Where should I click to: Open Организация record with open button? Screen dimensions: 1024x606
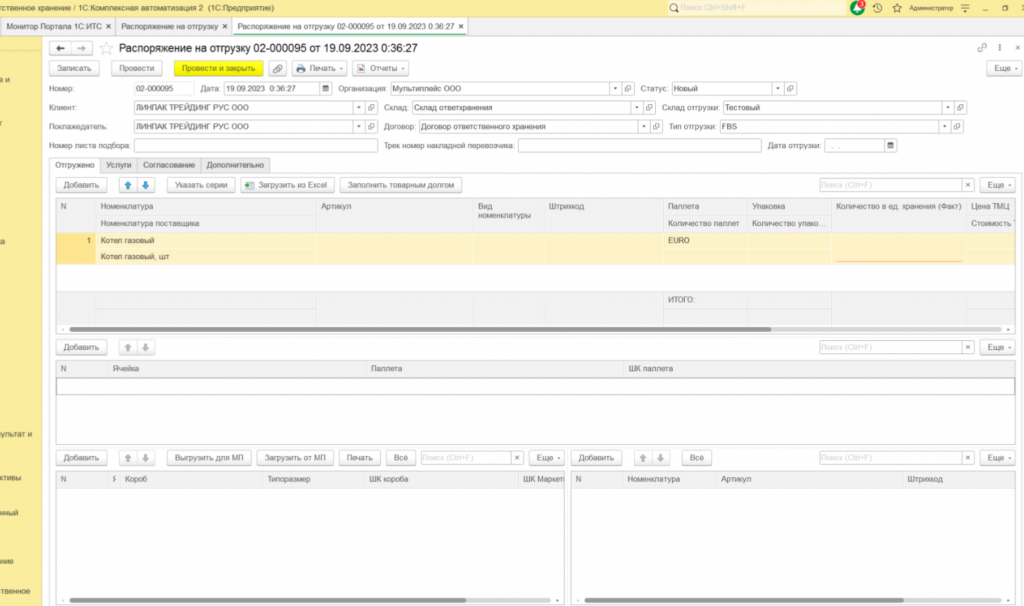point(628,88)
